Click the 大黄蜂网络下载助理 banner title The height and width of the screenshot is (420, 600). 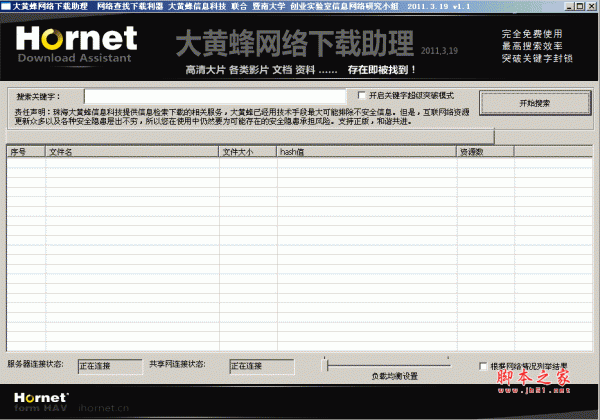tap(295, 43)
